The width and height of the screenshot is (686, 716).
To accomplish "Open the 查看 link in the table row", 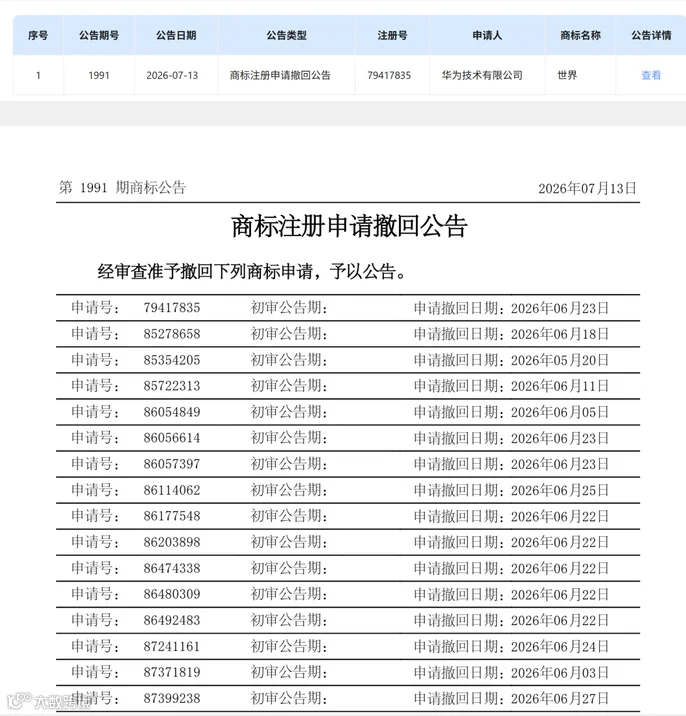I will pyautogui.click(x=651, y=75).
